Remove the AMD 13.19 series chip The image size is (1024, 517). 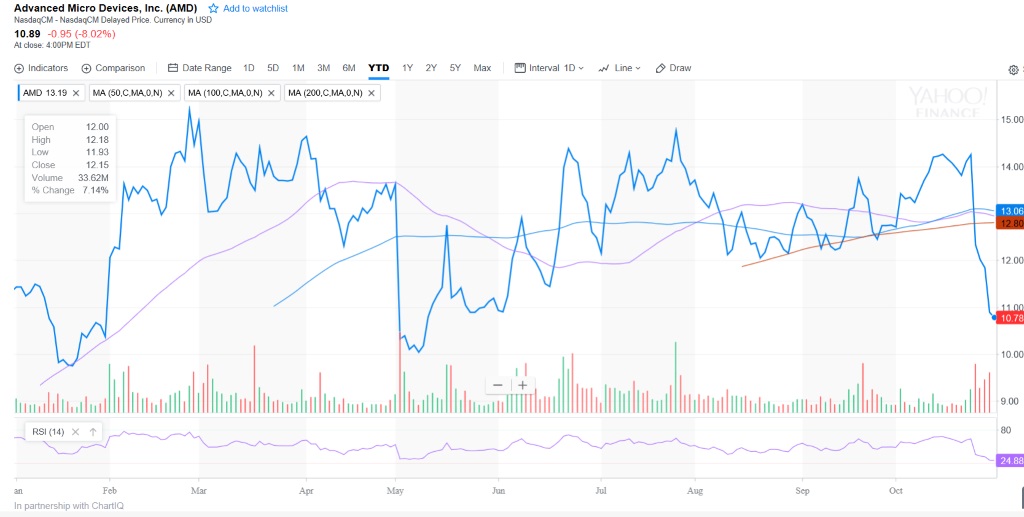pos(76,93)
